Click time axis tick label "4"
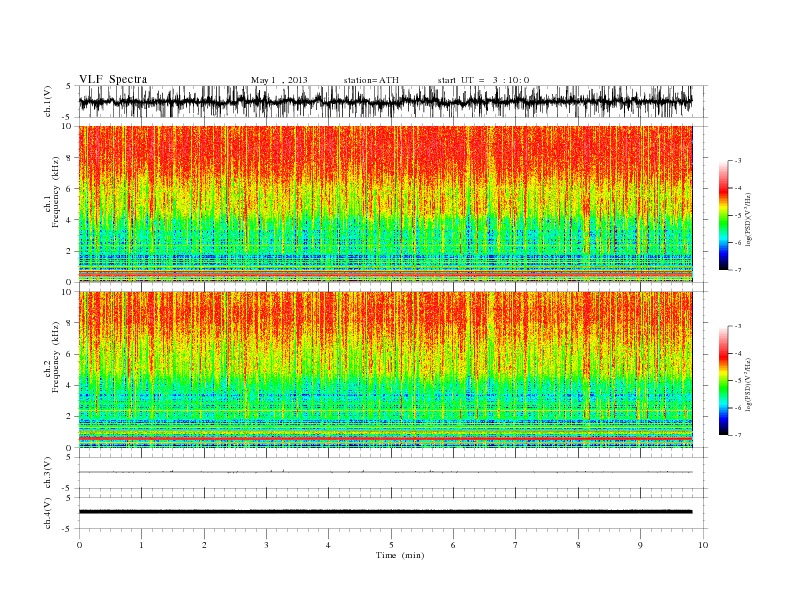Screen dimensions: 792x612 click(x=328, y=545)
